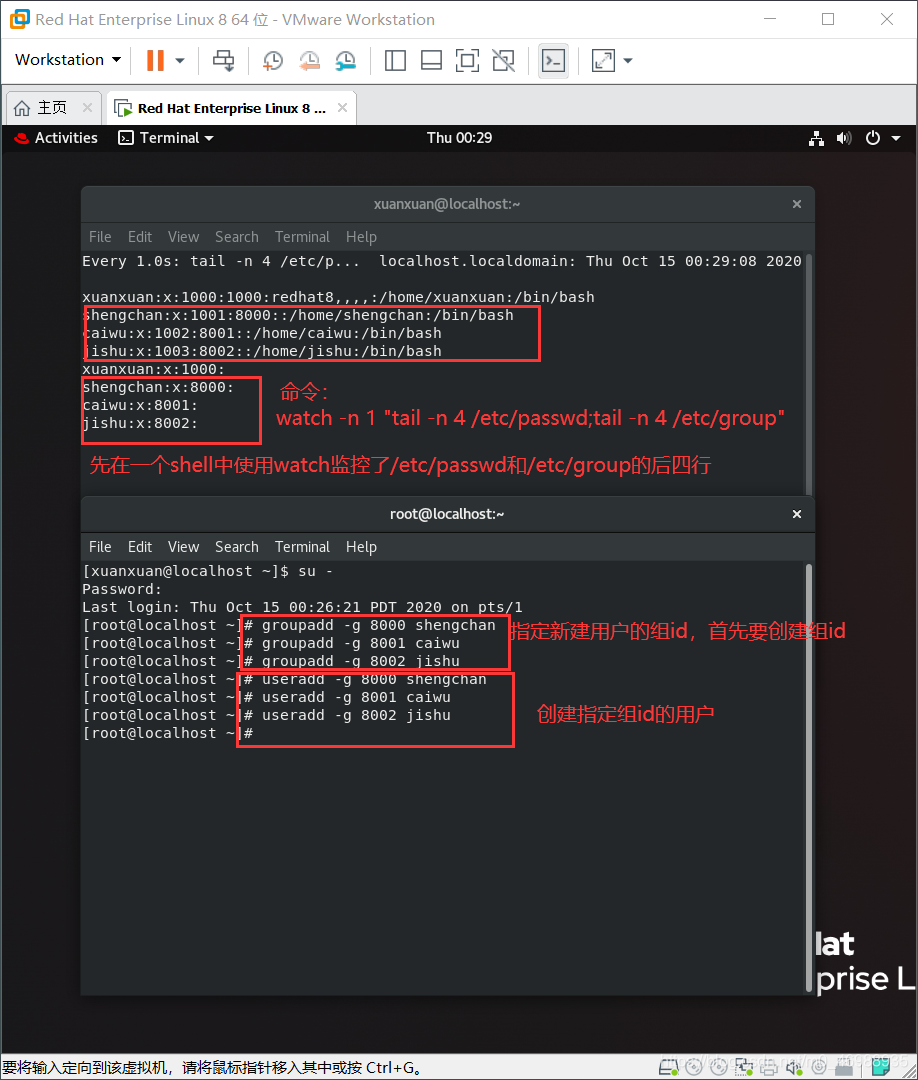Image resolution: width=918 pixels, height=1080 pixels.
Task: Expand the GNOME system menu arrow
Action: pos(896,138)
